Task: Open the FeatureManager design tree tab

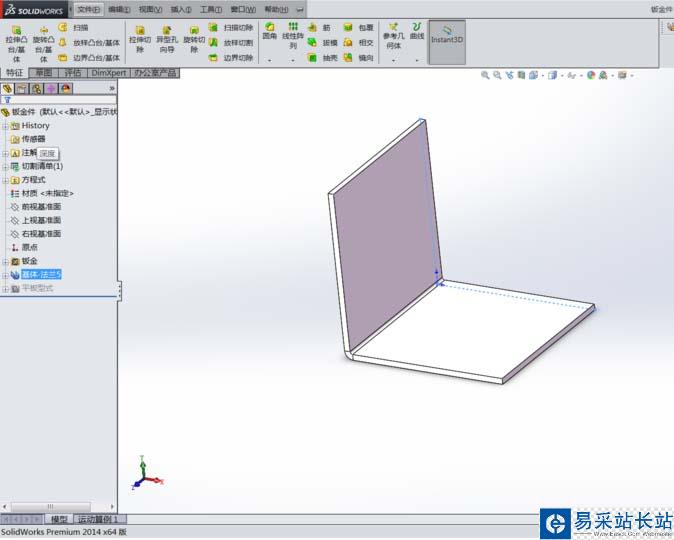Action: [7, 89]
